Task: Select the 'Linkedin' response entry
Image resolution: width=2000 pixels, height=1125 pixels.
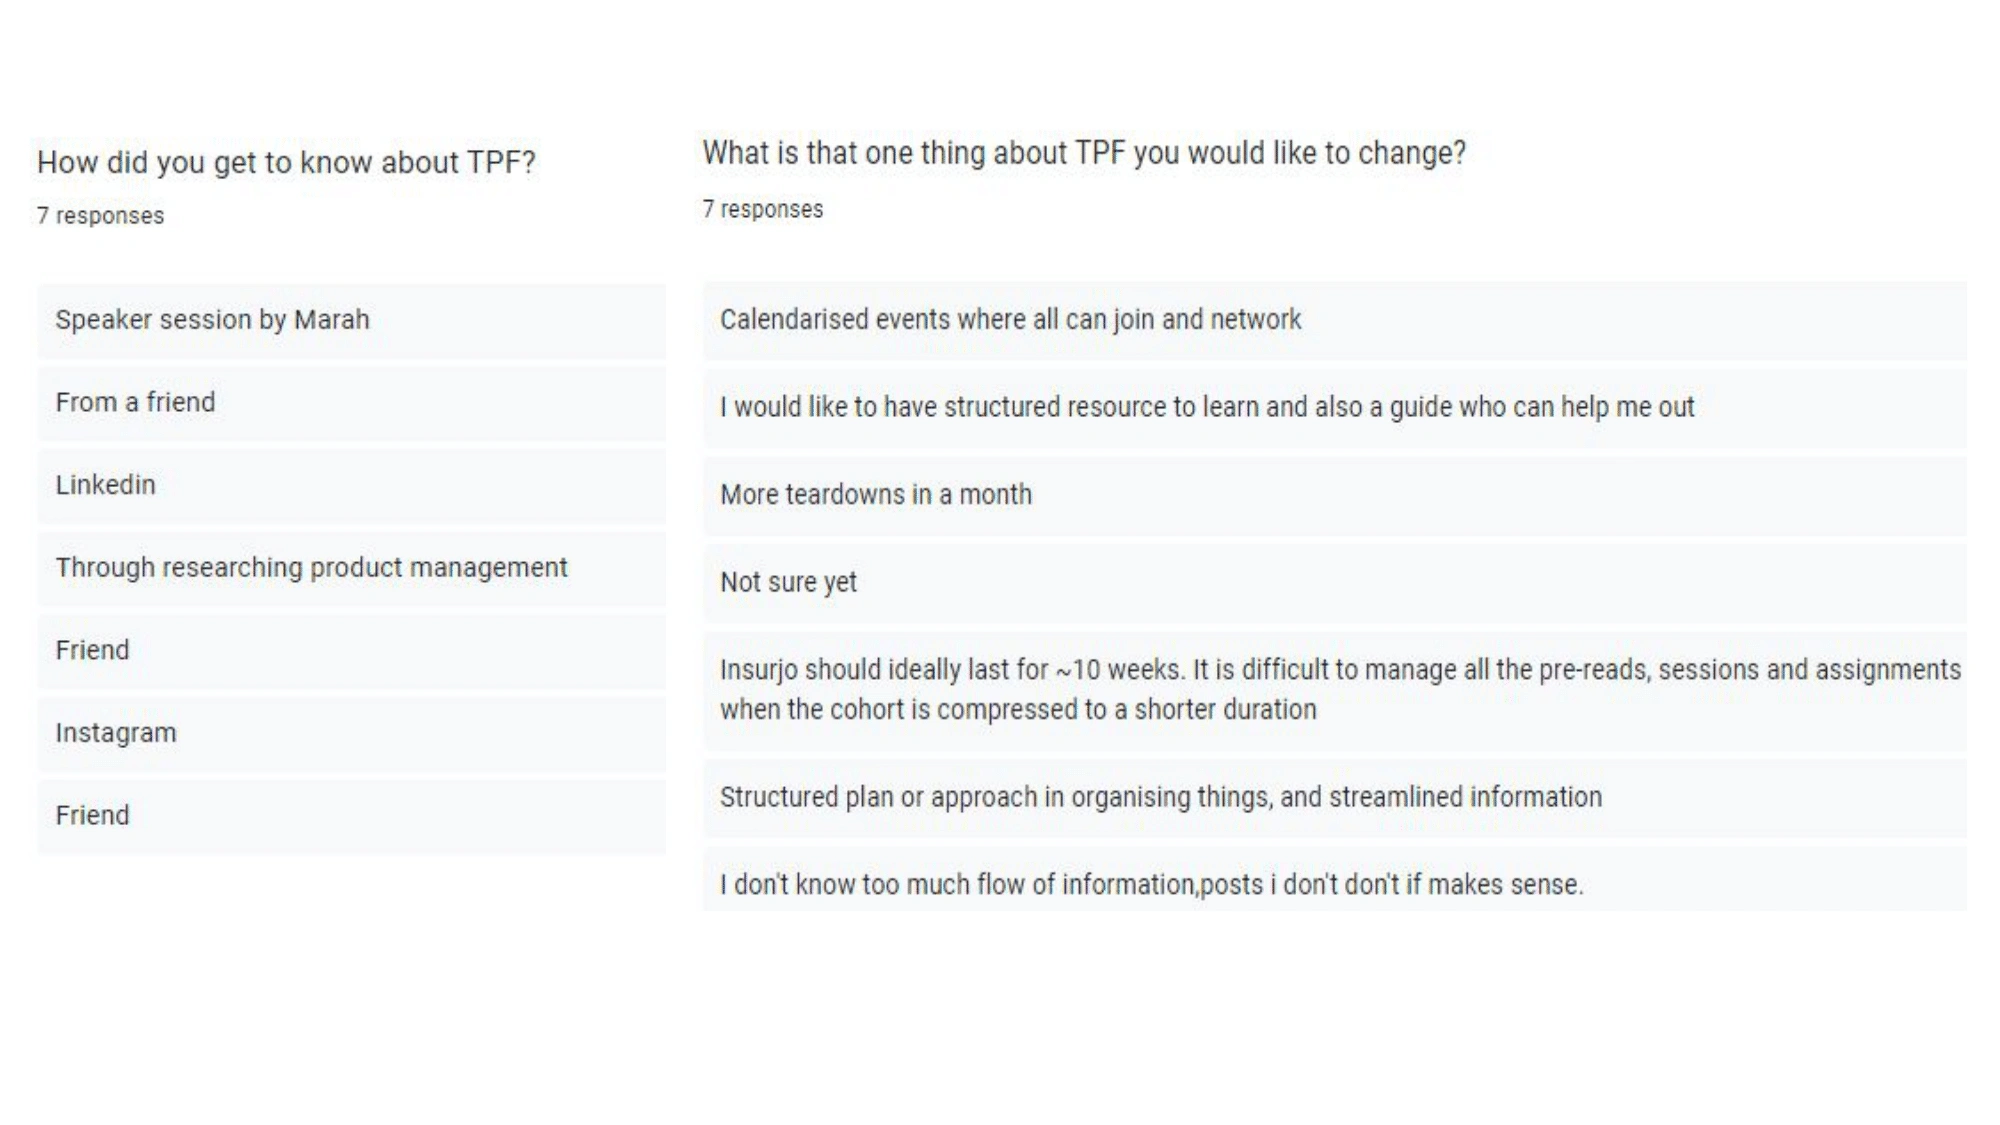Action: (351, 486)
